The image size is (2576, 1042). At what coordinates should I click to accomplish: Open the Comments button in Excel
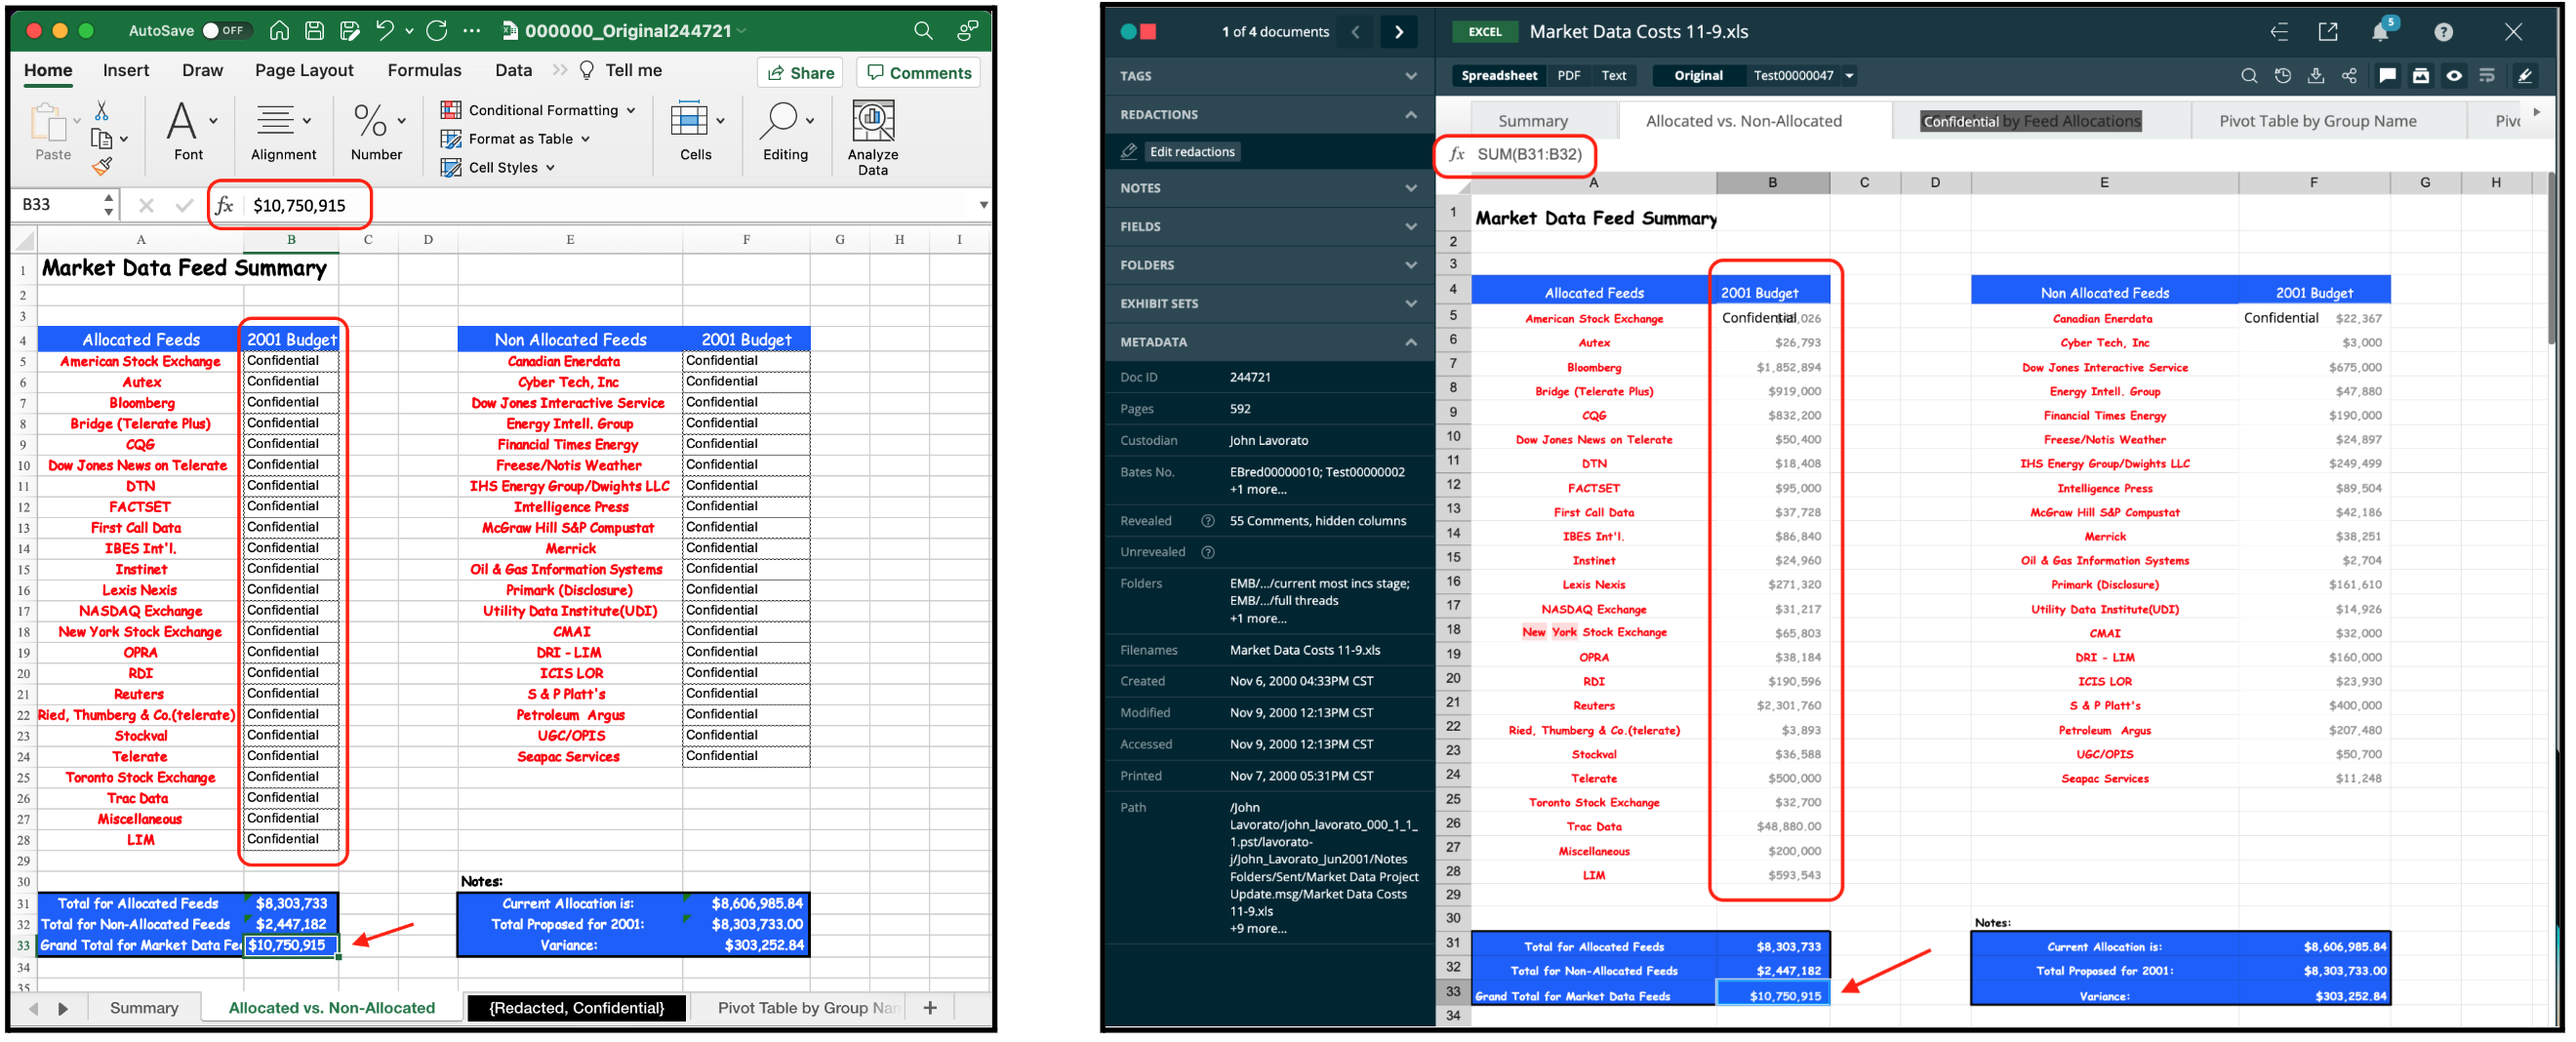918,72
